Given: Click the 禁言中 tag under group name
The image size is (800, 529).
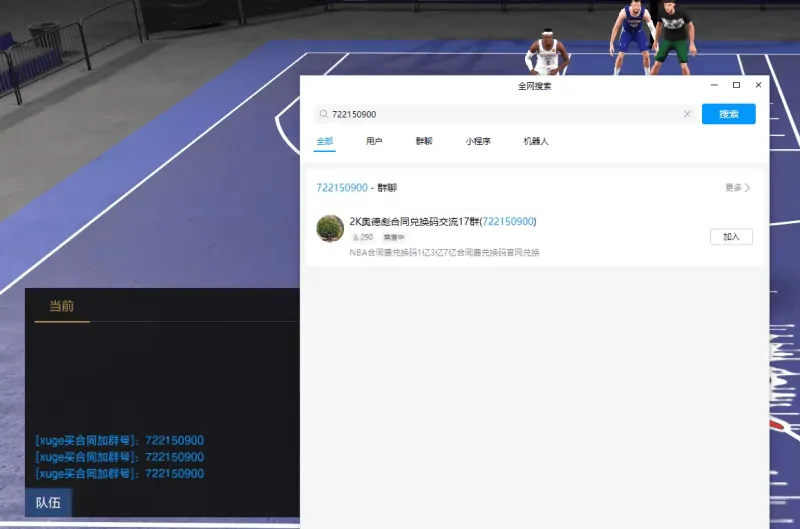Looking at the screenshot, I should pyautogui.click(x=394, y=238).
